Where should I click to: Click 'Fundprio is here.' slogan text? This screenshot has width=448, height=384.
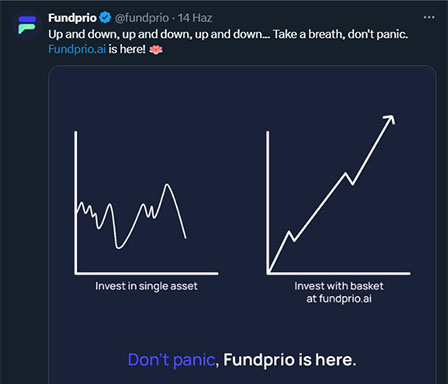click(290, 360)
